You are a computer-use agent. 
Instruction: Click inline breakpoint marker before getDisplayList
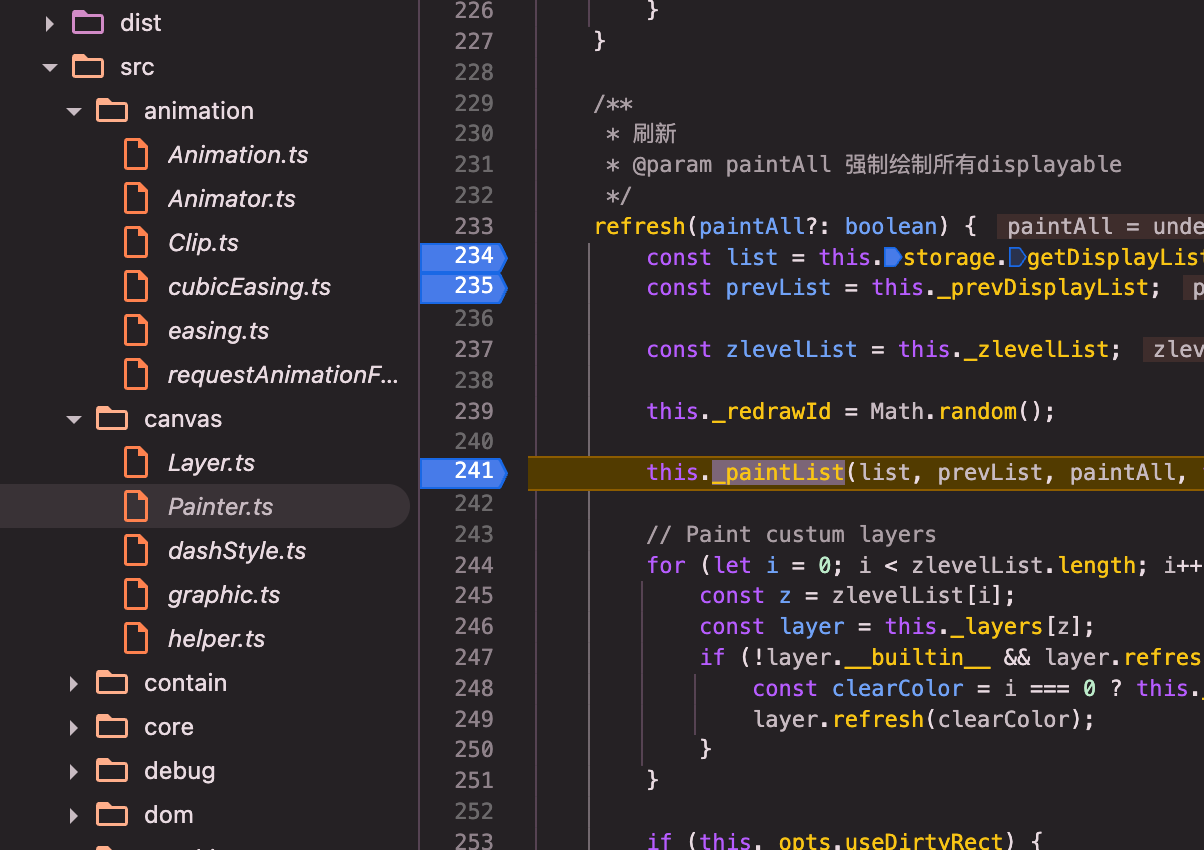[x=1017, y=258]
